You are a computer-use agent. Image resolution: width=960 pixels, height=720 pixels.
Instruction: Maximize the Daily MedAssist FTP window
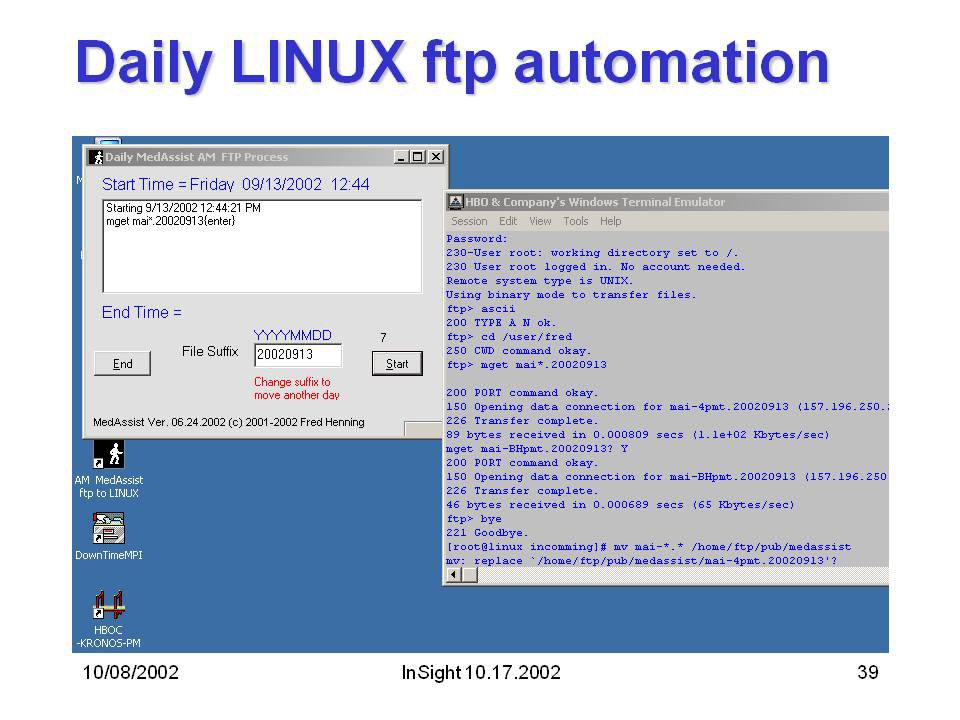click(x=418, y=157)
